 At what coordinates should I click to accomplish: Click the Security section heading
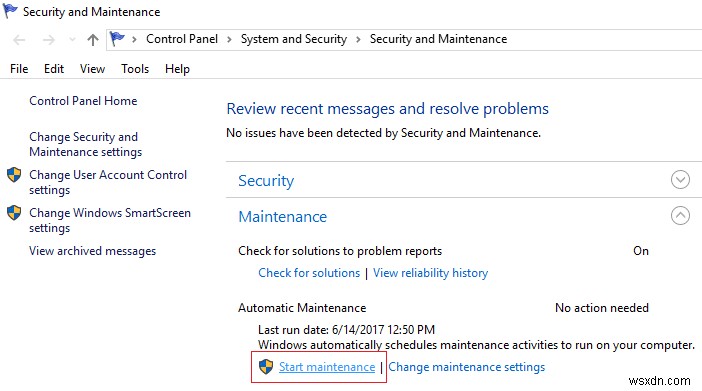(266, 180)
